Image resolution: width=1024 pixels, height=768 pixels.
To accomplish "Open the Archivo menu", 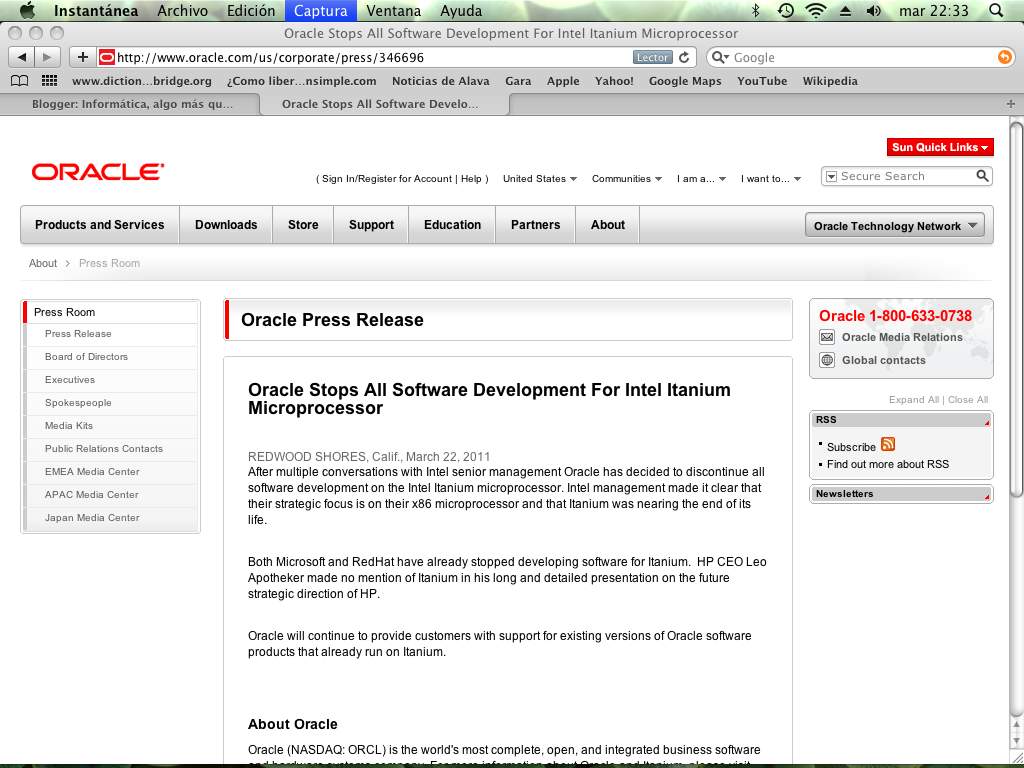I will pos(182,10).
